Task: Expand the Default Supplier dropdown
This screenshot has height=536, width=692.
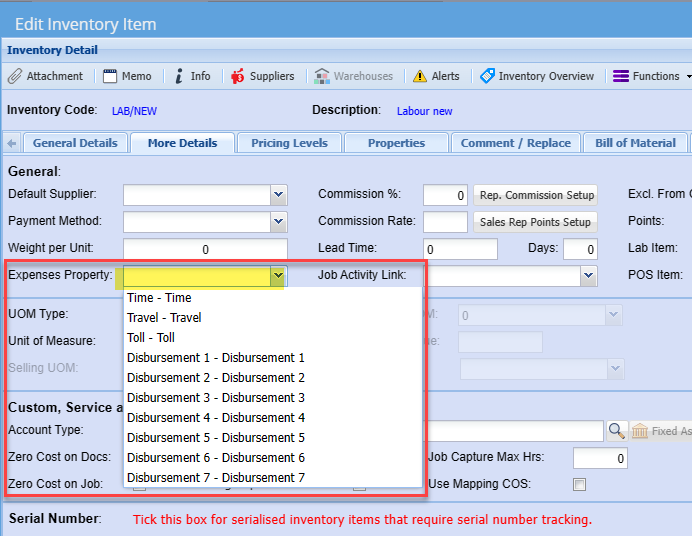Action: pos(278,195)
